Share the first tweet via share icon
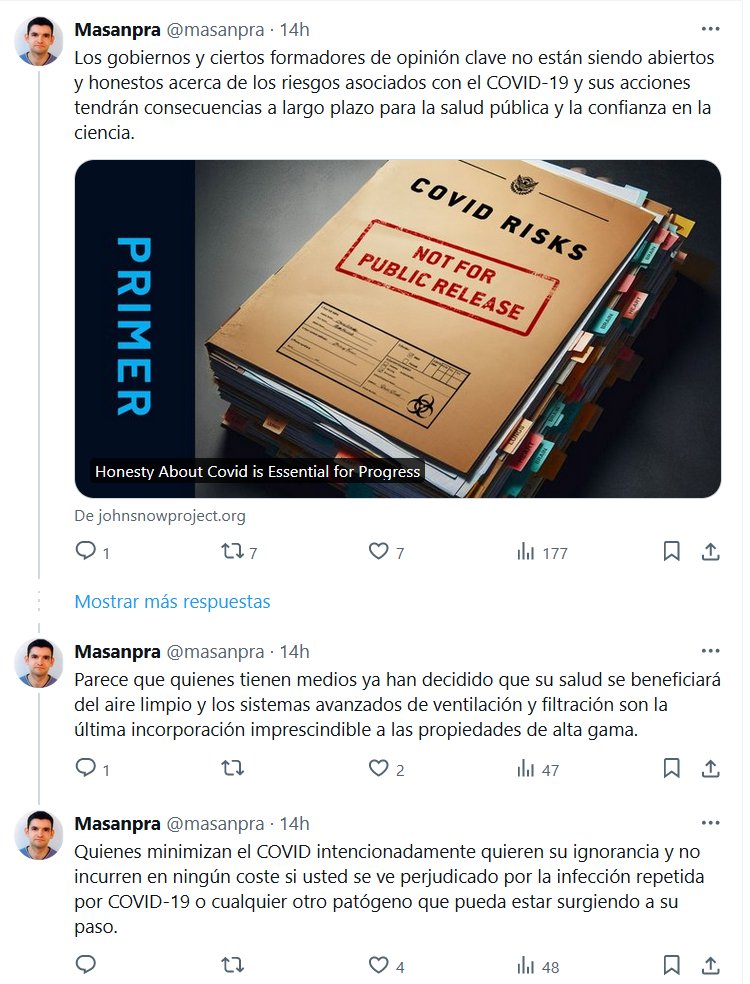 [x=710, y=552]
